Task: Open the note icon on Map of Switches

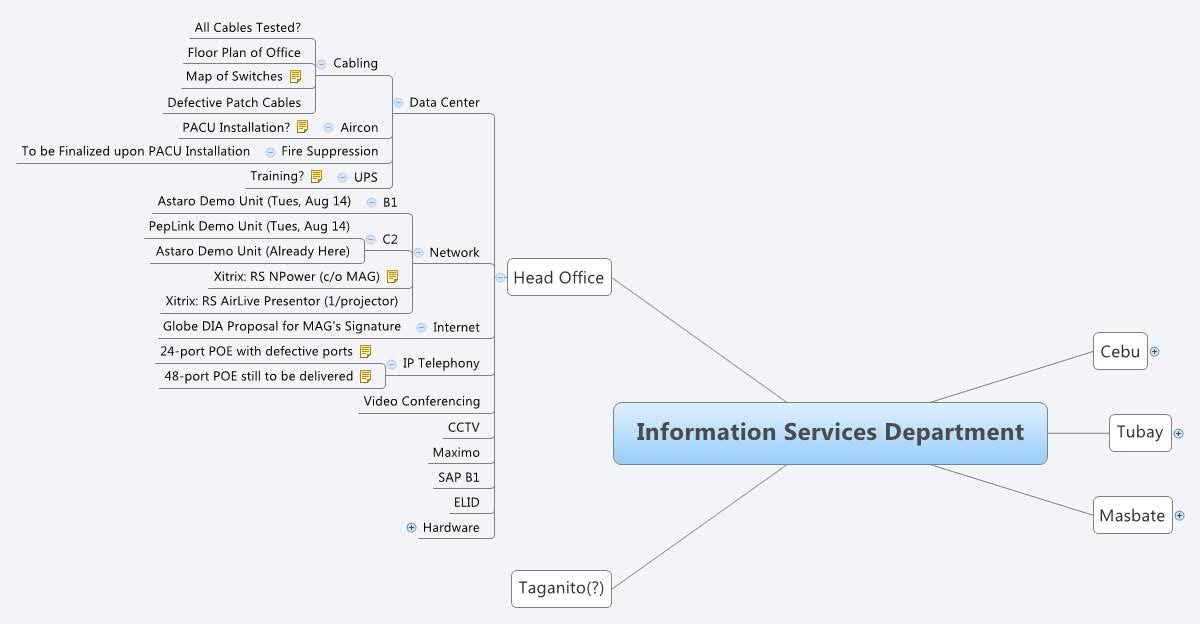Action: pos(296,75)
